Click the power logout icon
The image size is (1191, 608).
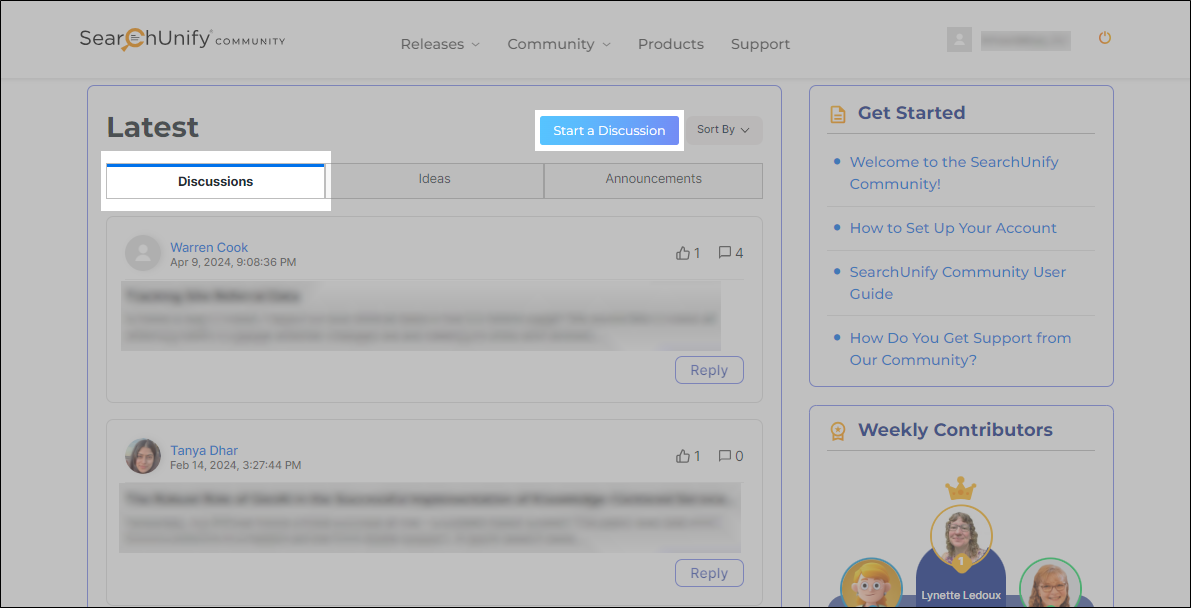coord(1105,38)
